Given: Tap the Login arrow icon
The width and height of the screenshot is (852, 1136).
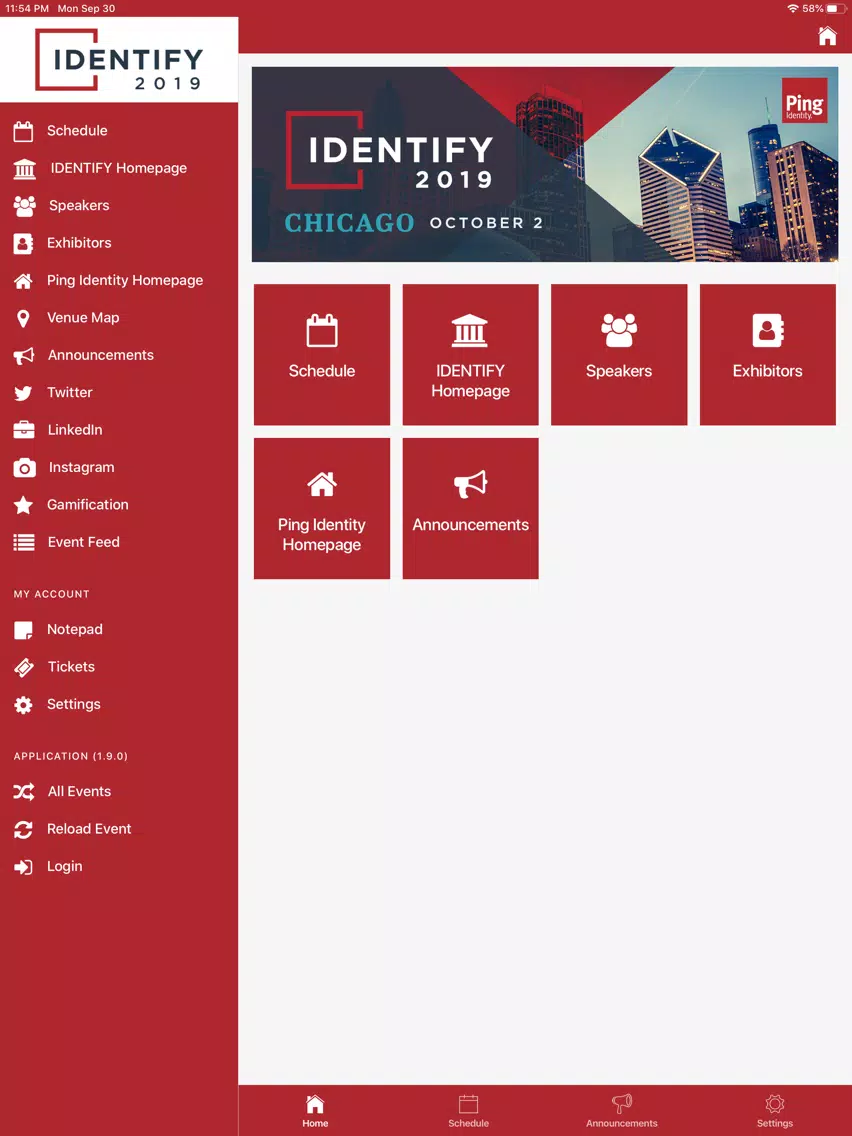Looking at the screenshot, I should tap(23, 867).
